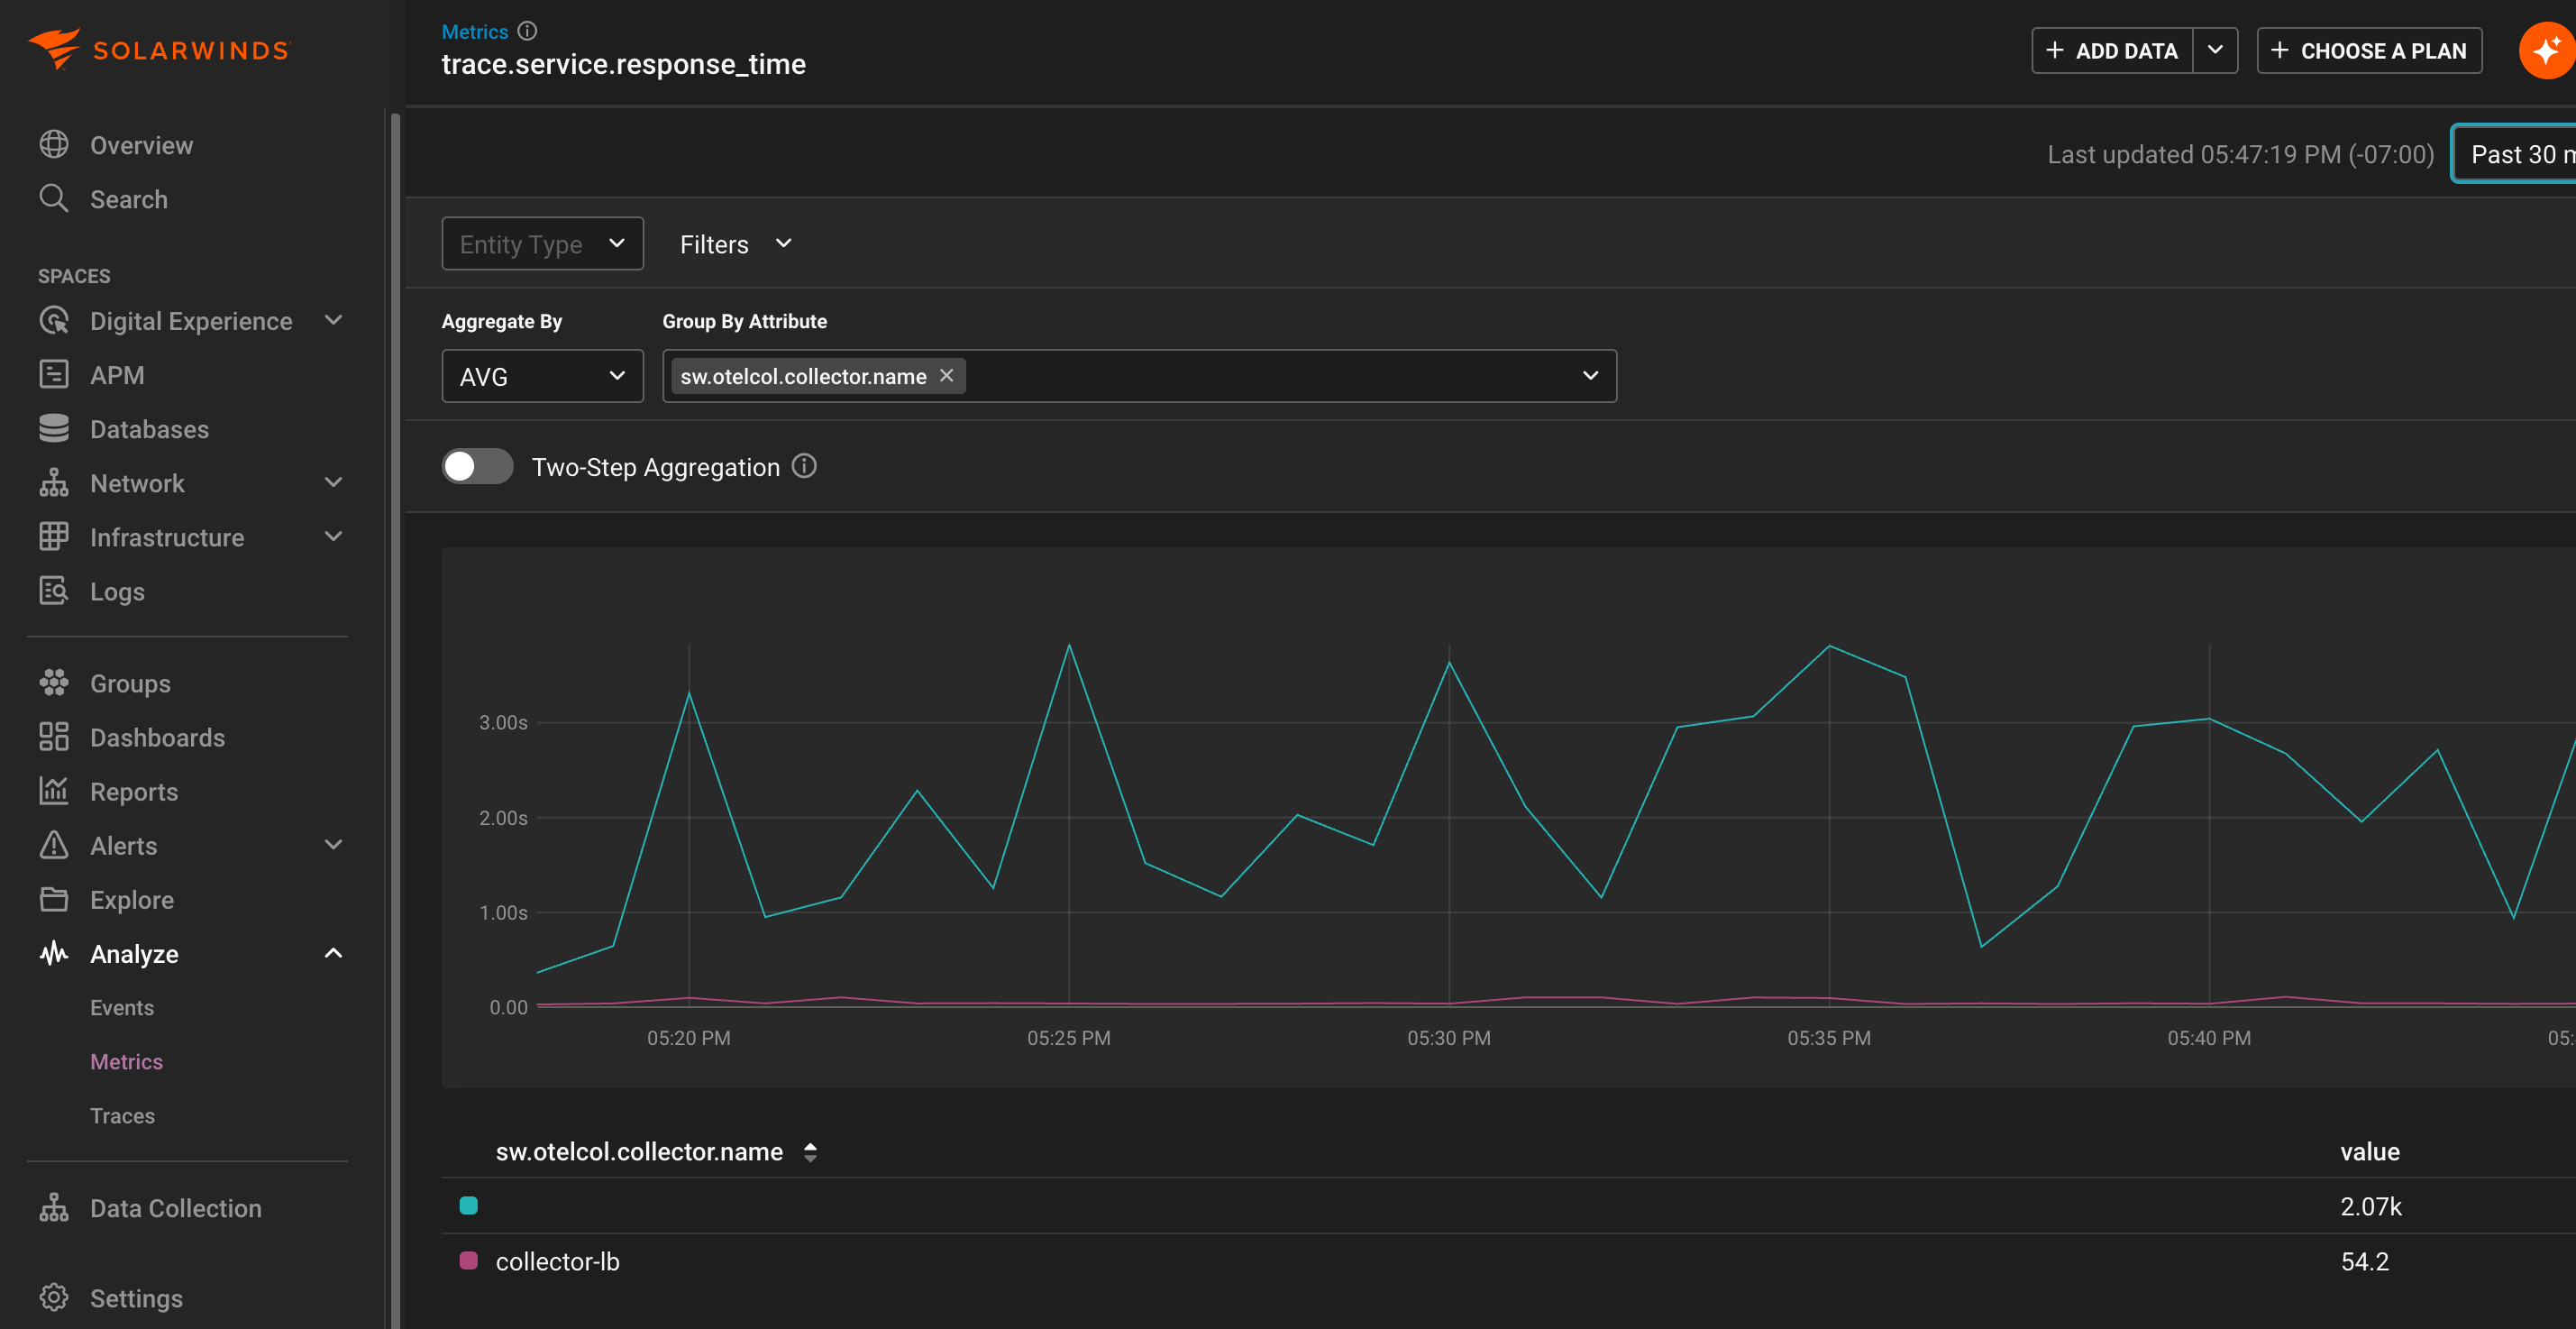The width and height of the screenshot is (2576, 1329).
Task: Collapse the Analyze section
Action: click(x=333, y=953)
